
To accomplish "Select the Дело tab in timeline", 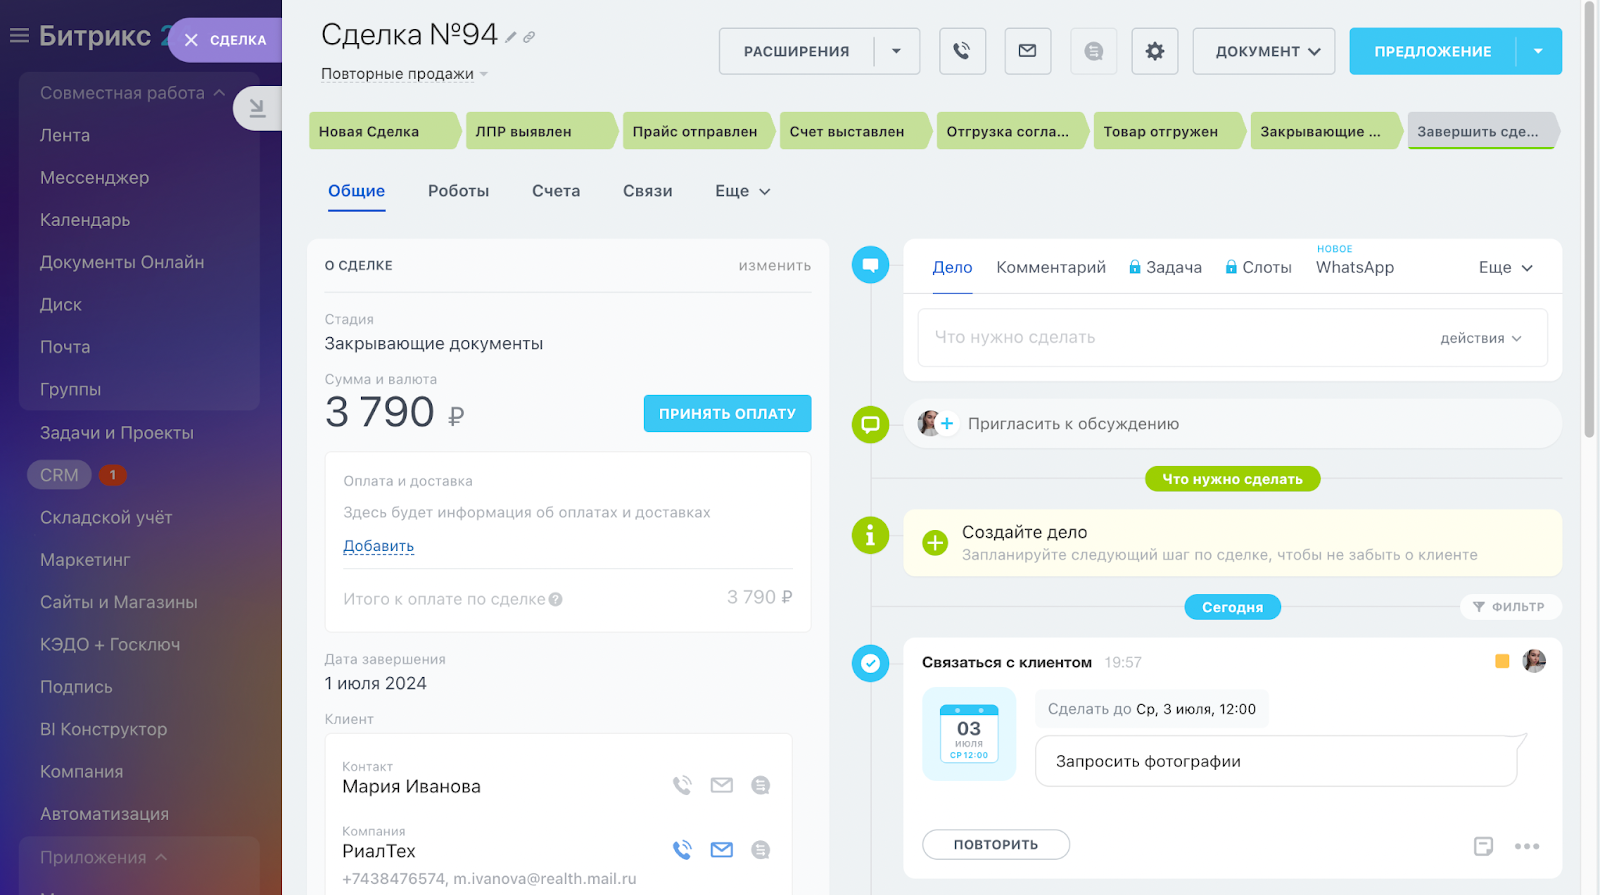I will [x=952, y=267].
